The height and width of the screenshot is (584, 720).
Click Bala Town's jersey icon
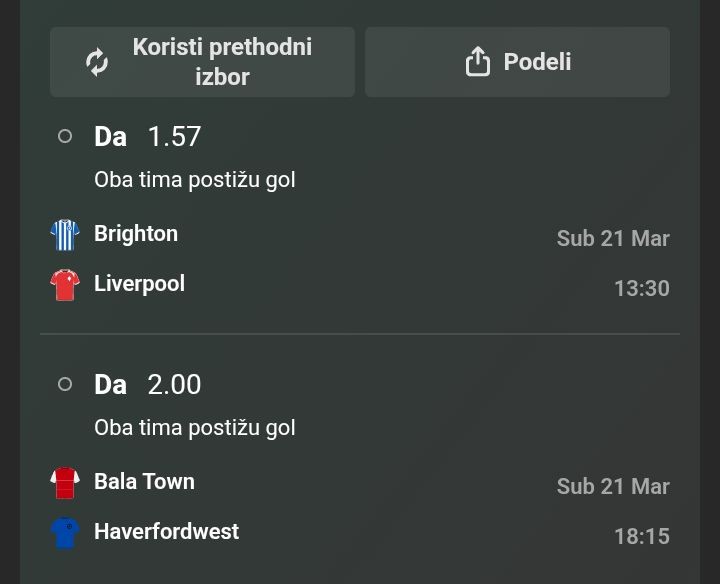click(x=65, y=483)
